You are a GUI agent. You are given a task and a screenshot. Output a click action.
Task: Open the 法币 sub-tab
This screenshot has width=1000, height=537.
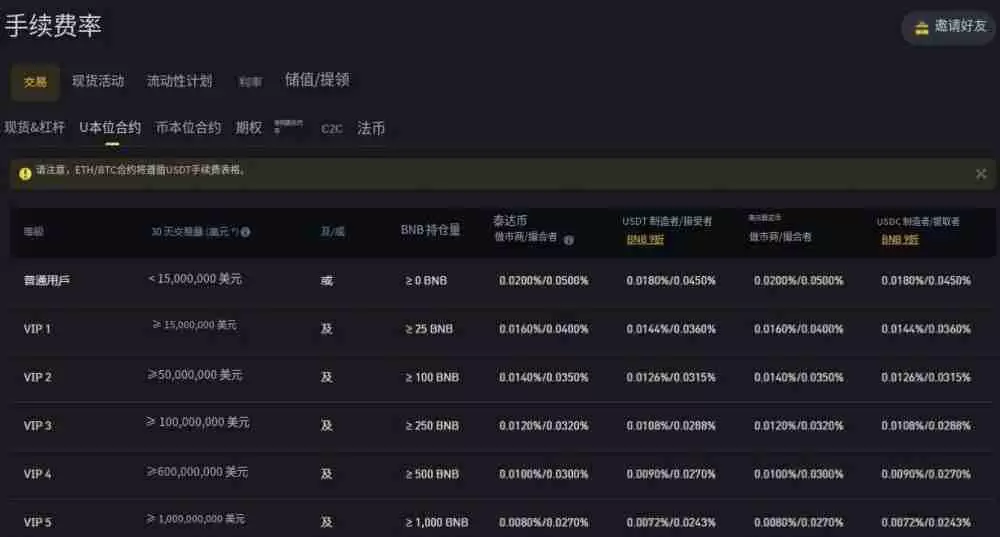[x=371, y=128]
